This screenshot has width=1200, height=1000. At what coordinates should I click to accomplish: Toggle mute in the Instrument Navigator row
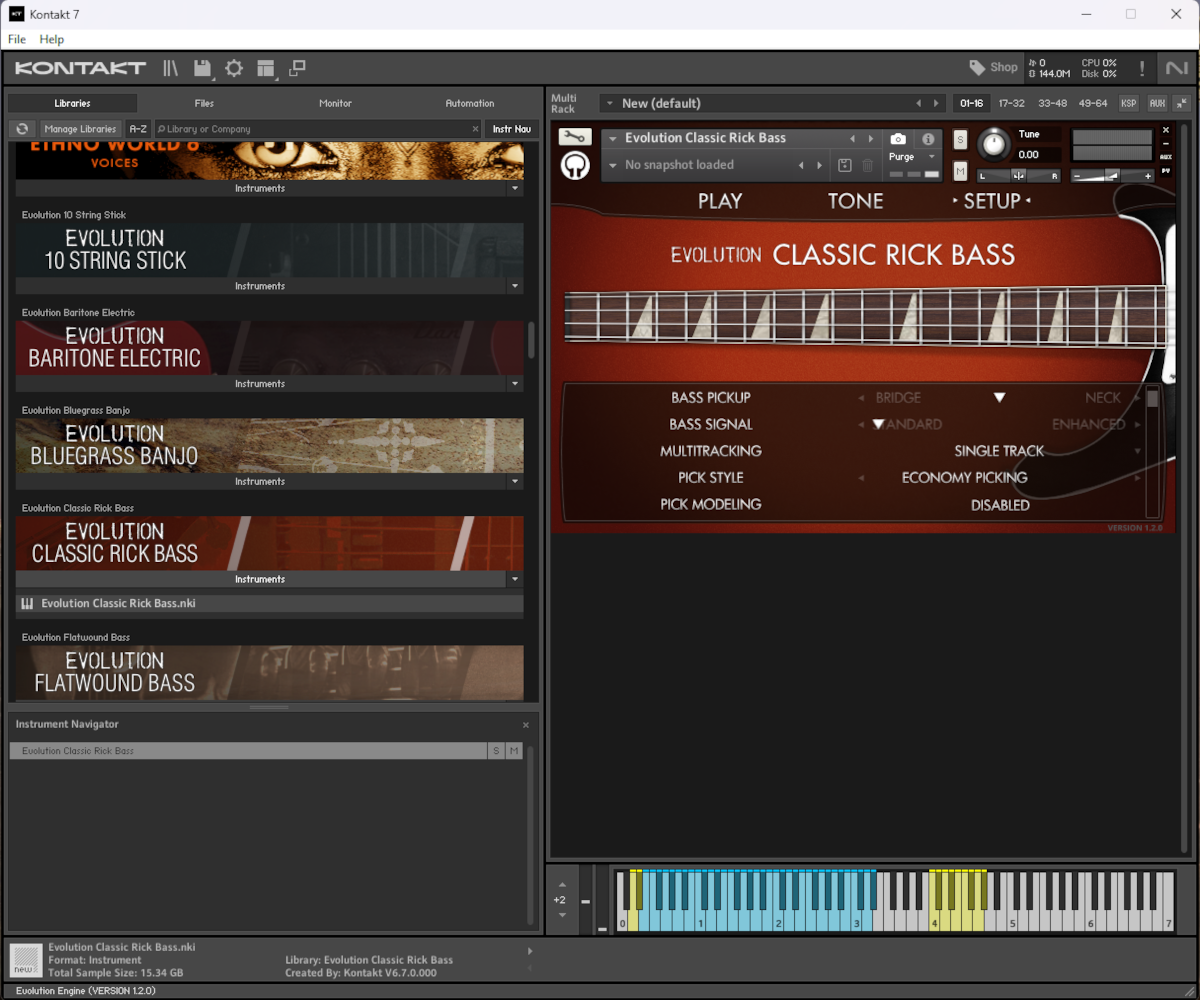[x=514, y=751]
